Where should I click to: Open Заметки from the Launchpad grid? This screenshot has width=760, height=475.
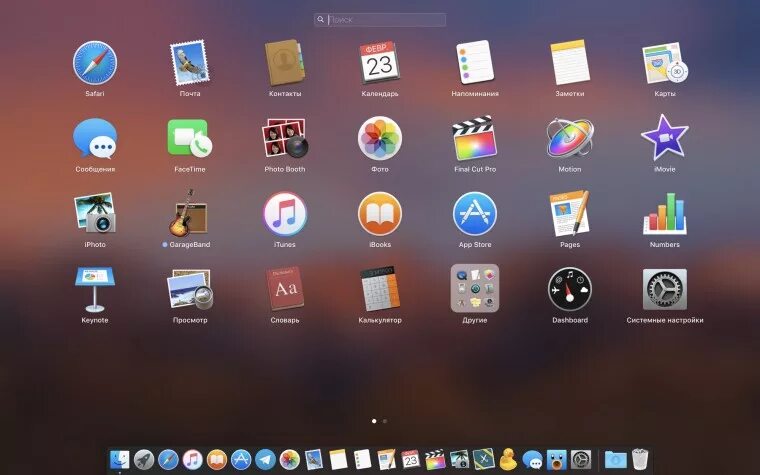[570, 63]
